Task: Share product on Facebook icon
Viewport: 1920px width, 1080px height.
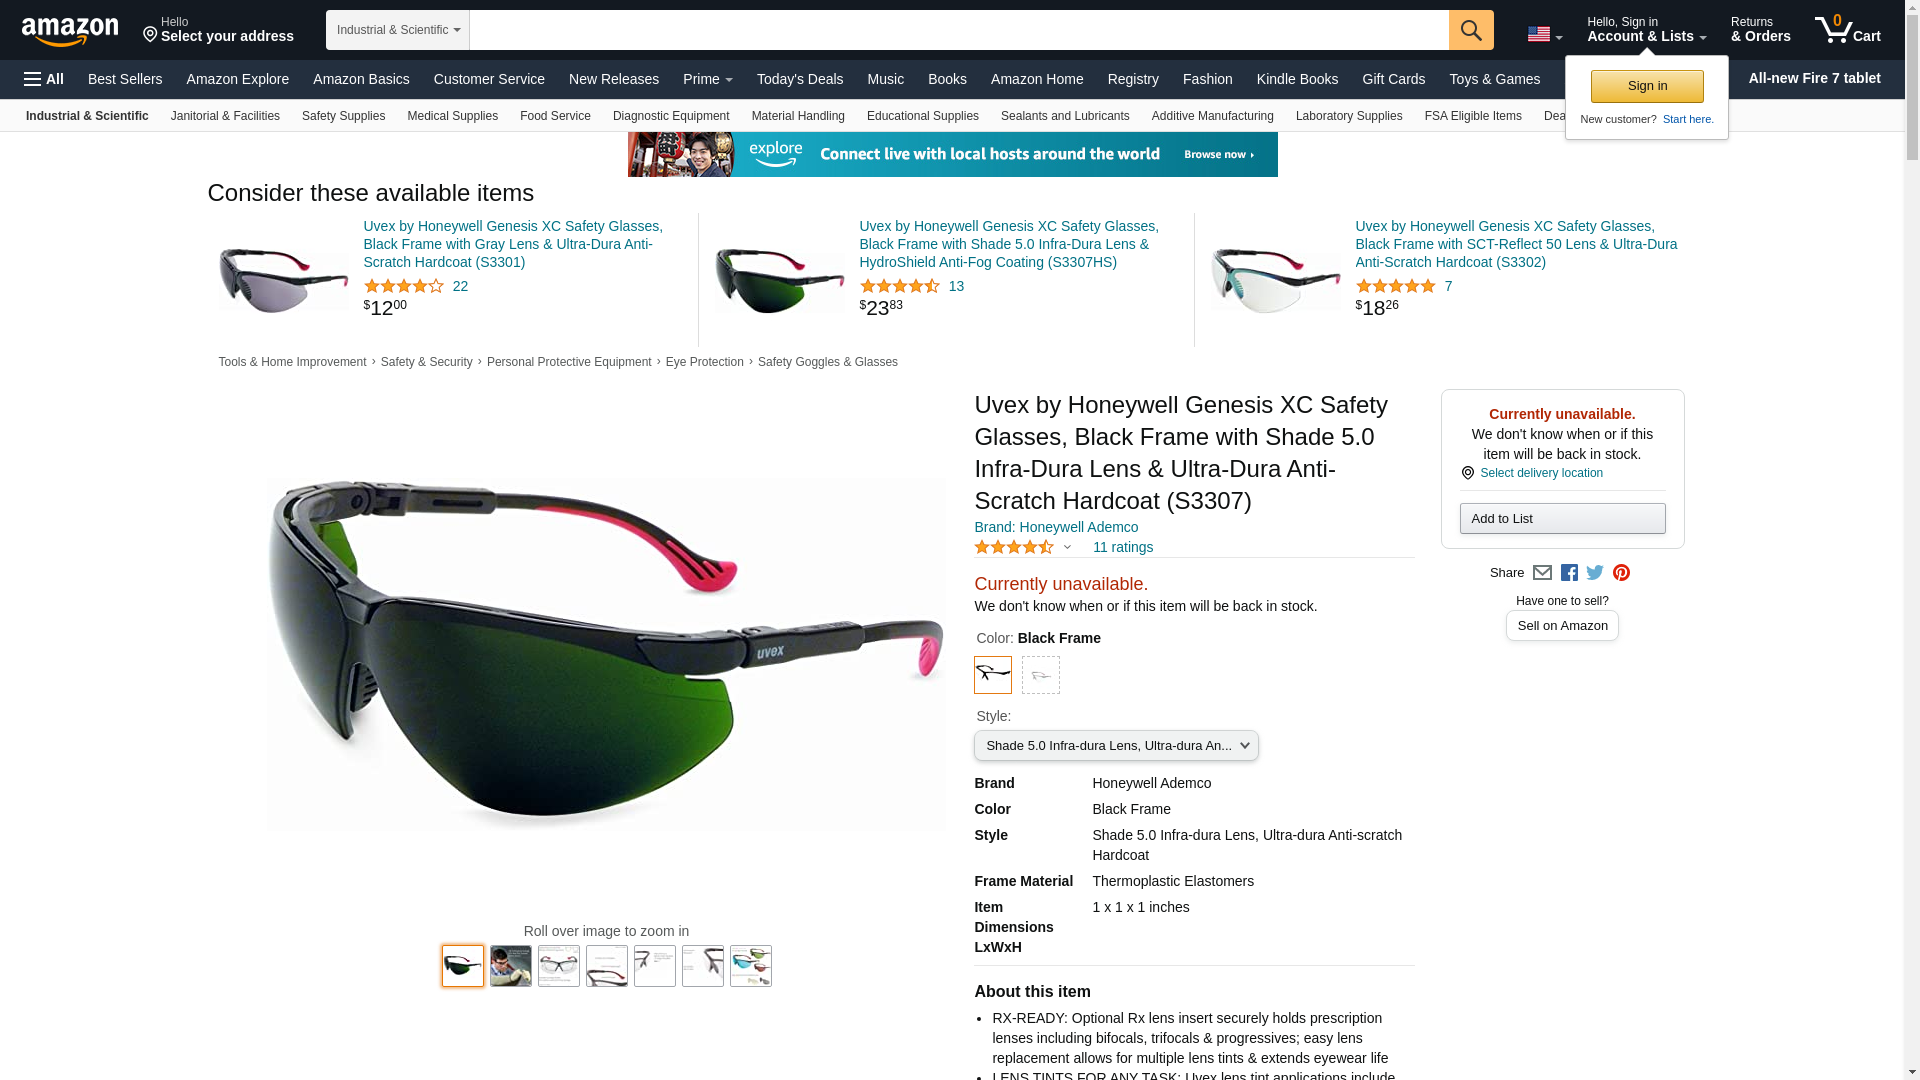Action: pyautogui.click(x=1569, y=573)
